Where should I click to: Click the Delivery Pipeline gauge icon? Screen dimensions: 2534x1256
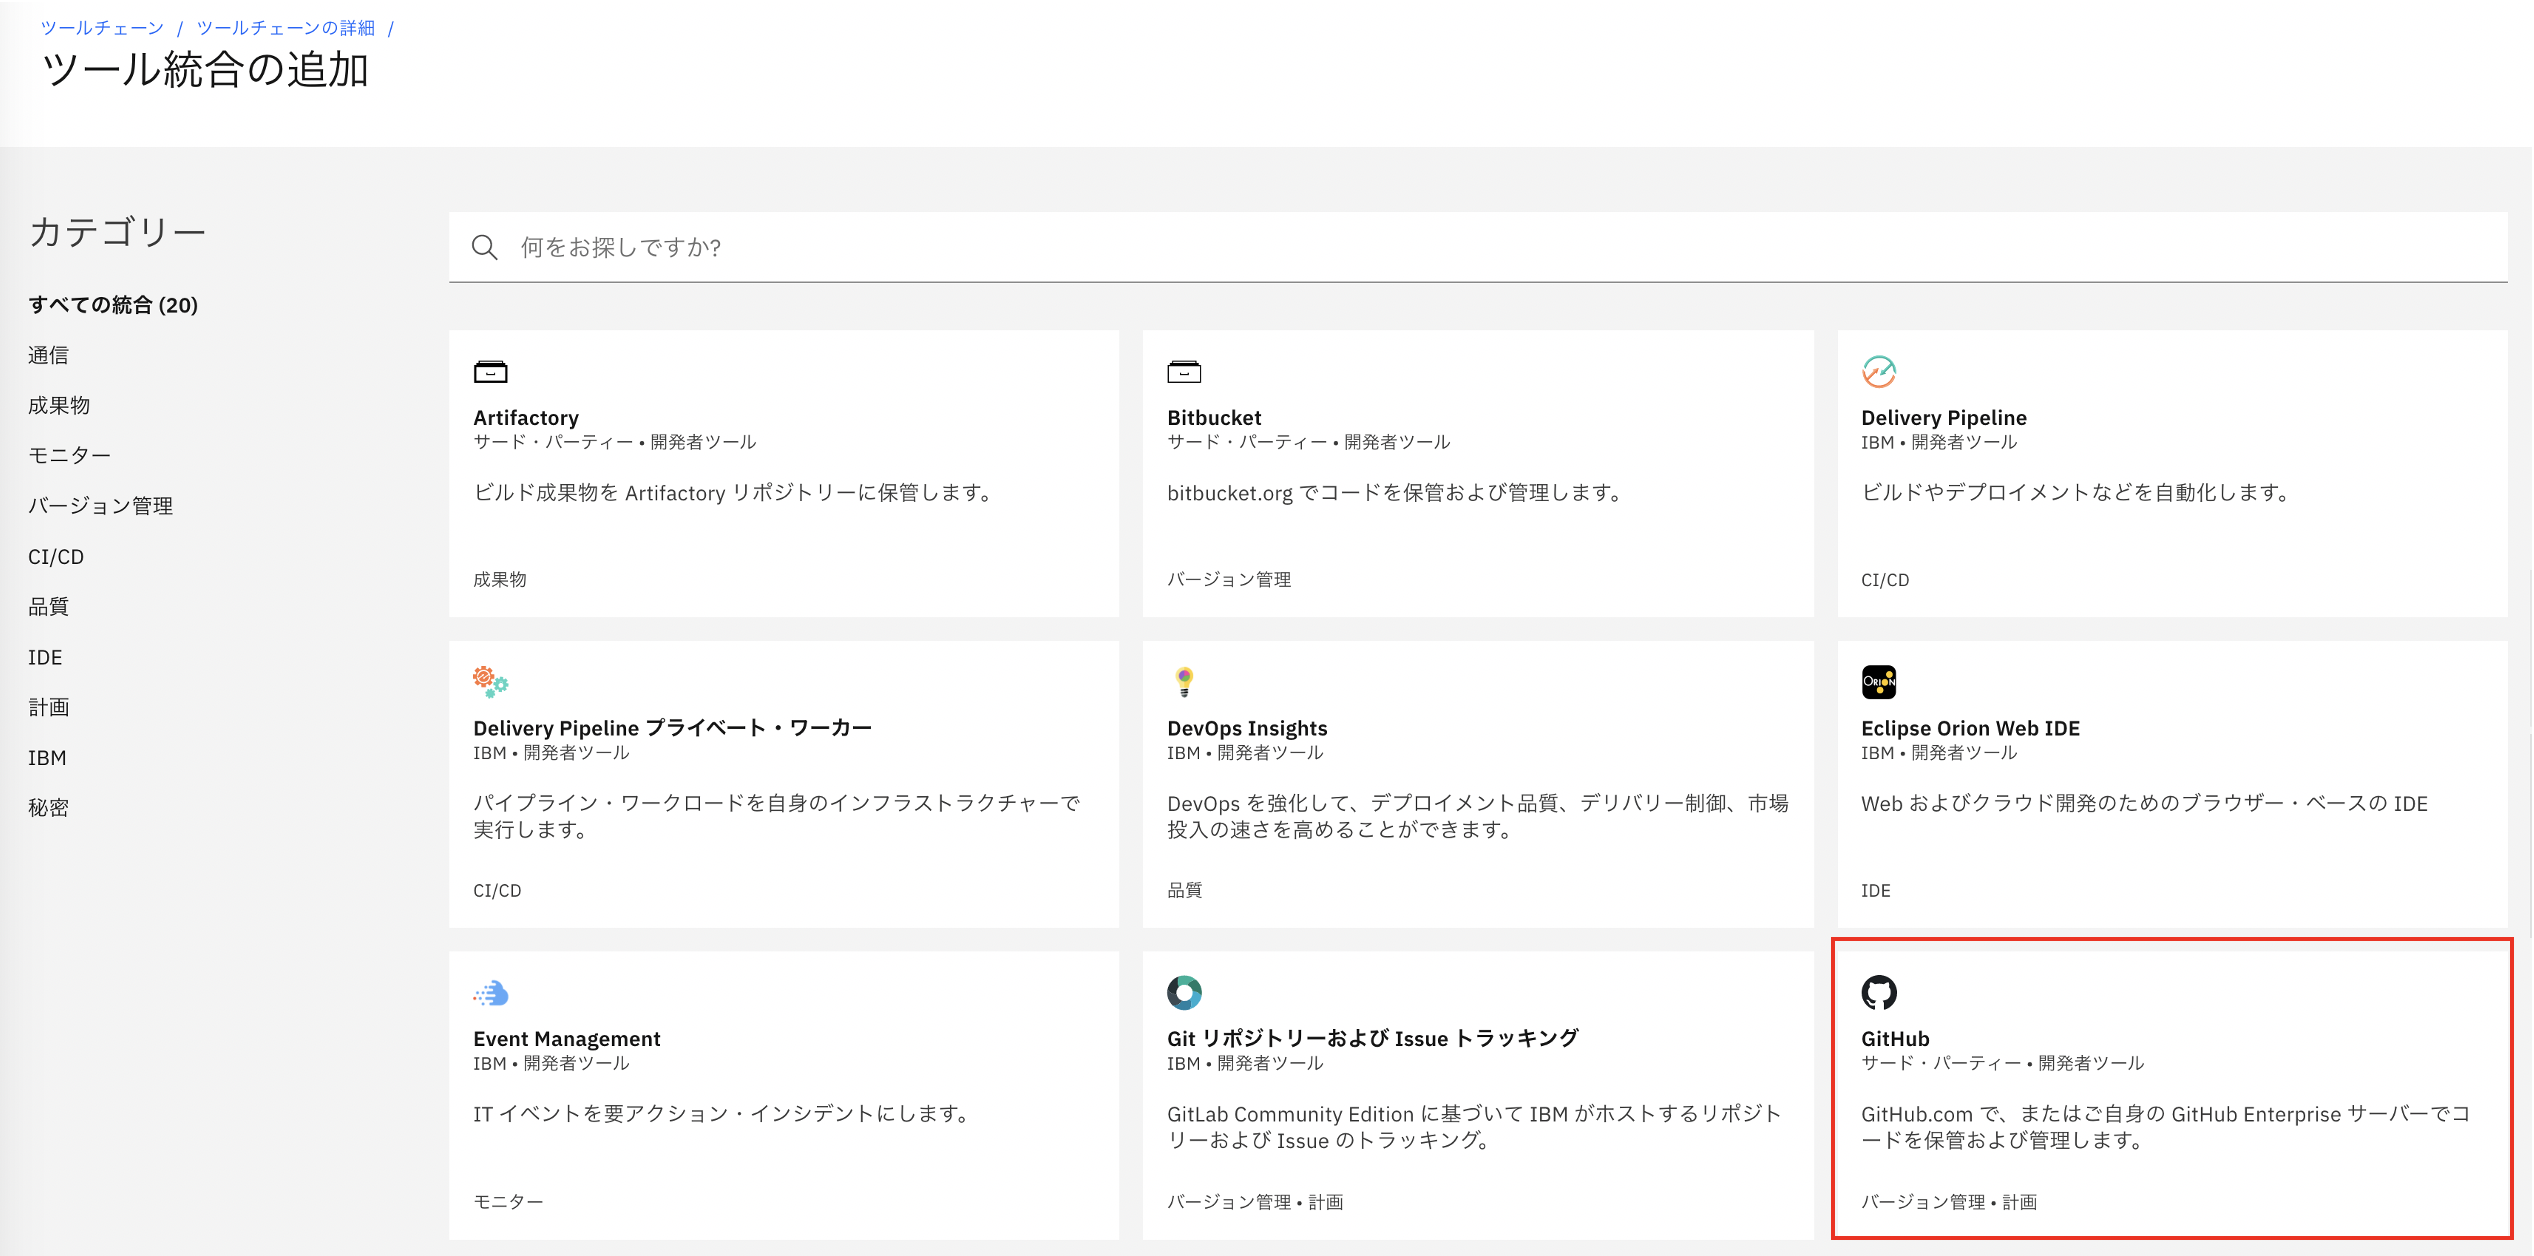(1878, 371)
